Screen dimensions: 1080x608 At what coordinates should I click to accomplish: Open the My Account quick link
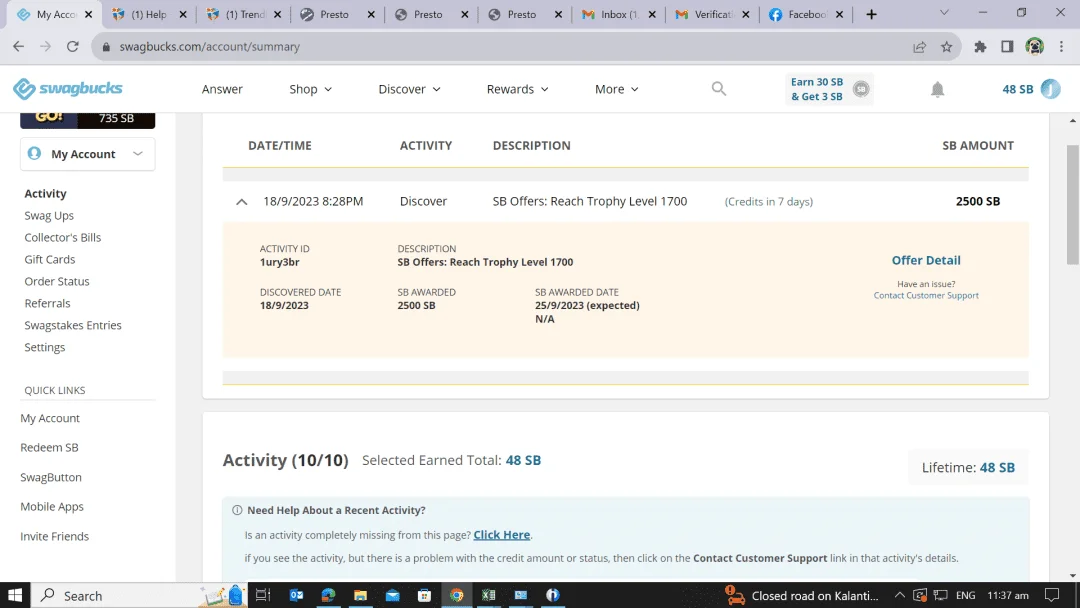[50, 419]
